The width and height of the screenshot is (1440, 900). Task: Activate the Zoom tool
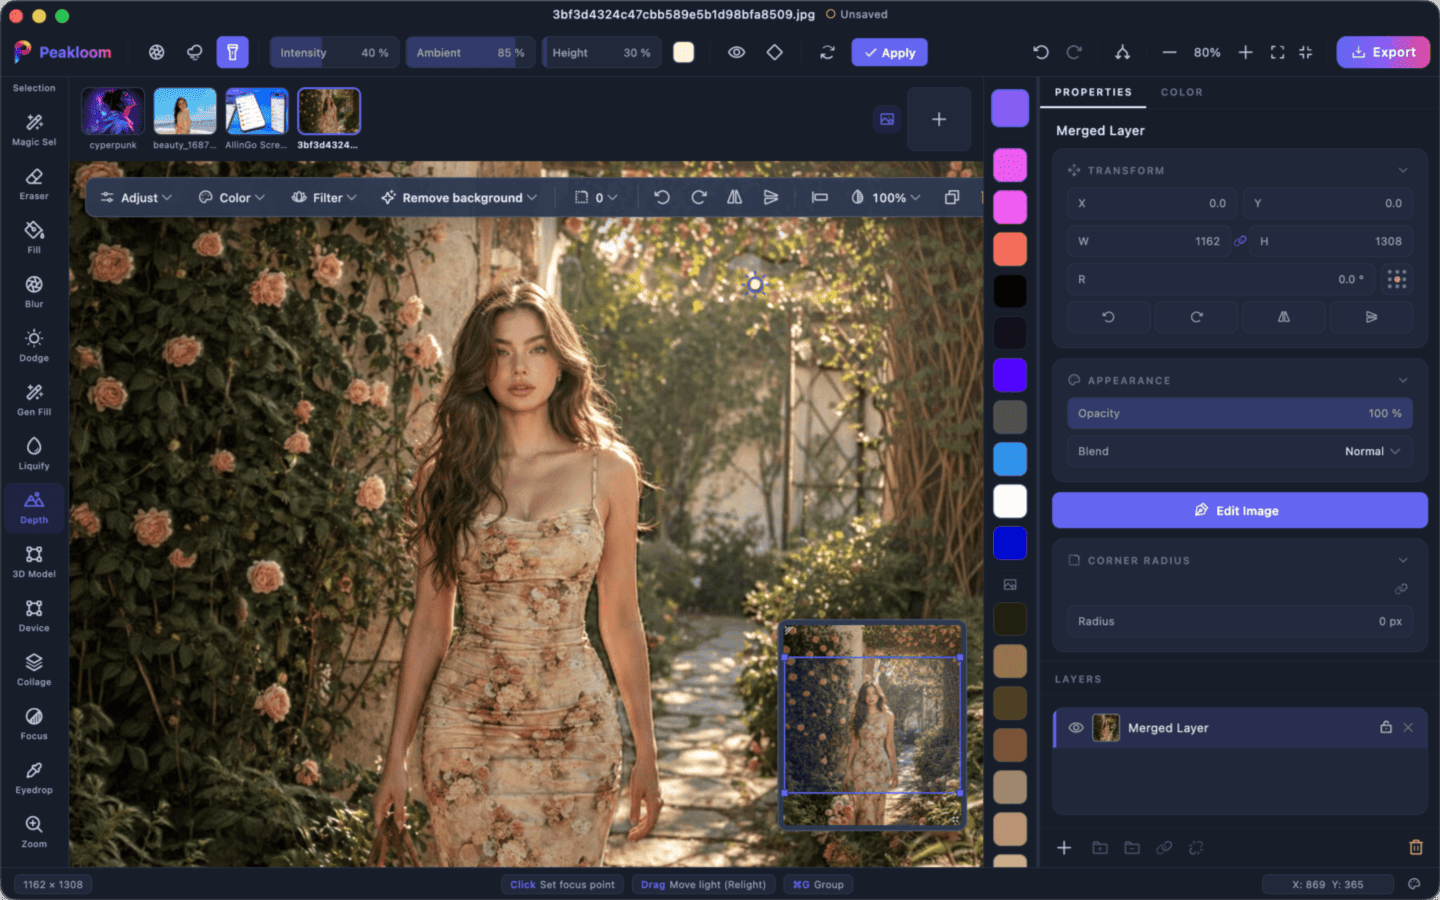pyautogui.click(x=34, y=832)
